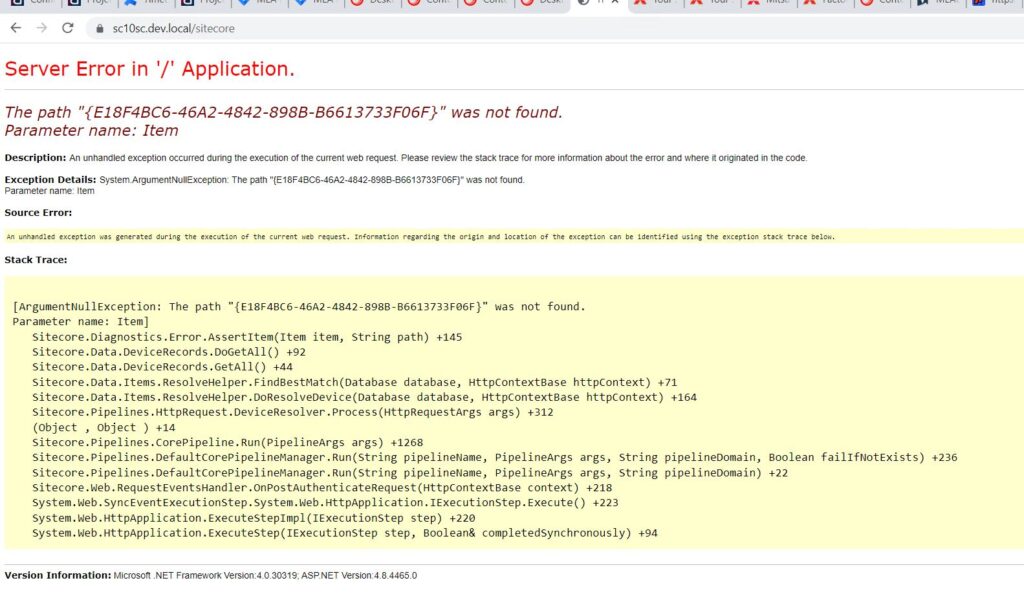Viewport: 1024px width, 596px height.
Task: Click the 'HttpApplication.ExecuteStepImpl' line
Action: coord(254,518)
